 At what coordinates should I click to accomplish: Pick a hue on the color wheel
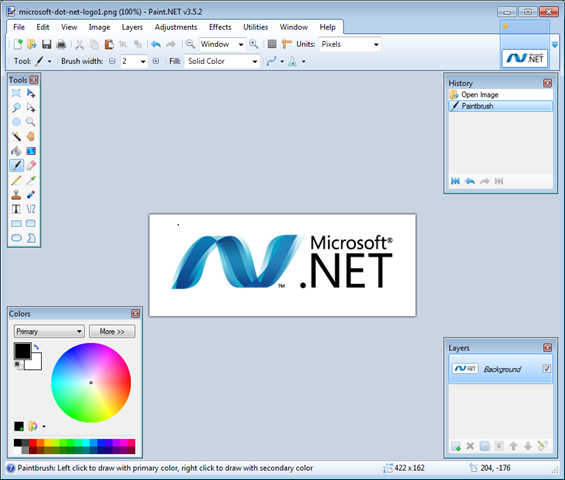click(x=91, y=382)
